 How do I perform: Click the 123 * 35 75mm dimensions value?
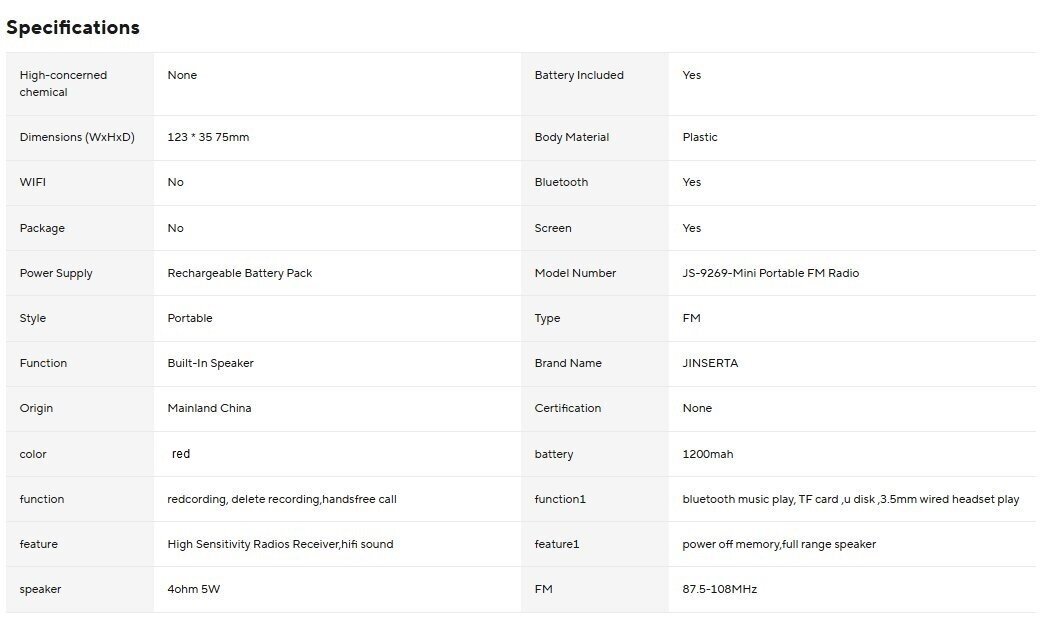pyautogui.click(x=208, y=137)
